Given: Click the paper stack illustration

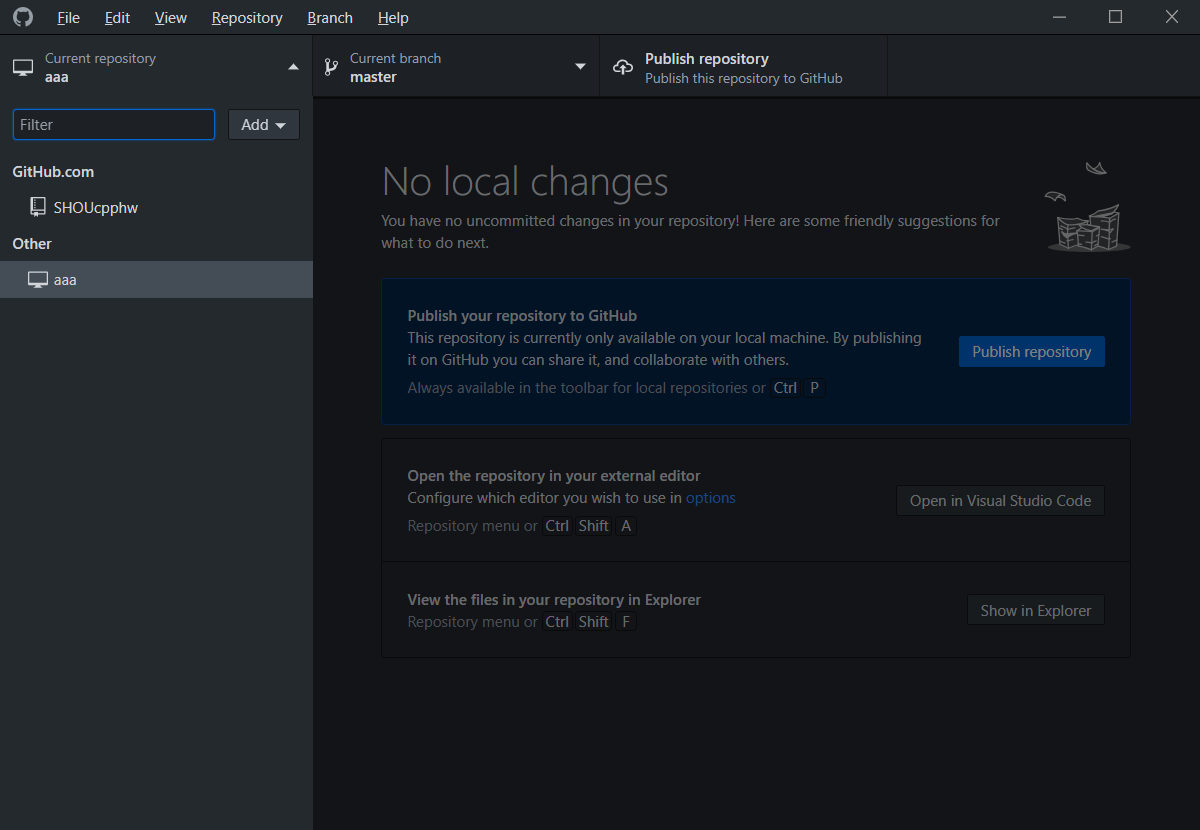Looking at the screenshot, I should pyautogui.click(x=1087, y=208).
